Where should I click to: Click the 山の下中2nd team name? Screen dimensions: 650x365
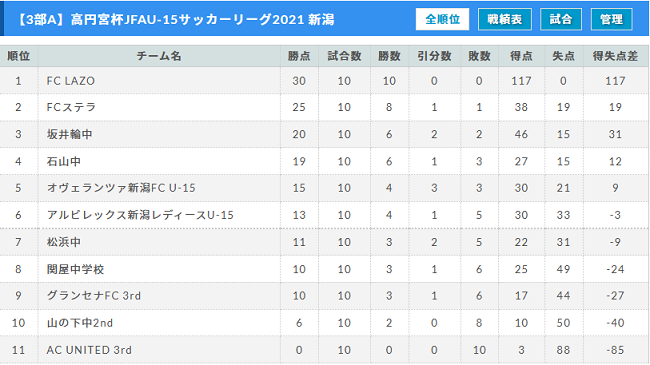(80, 323)
